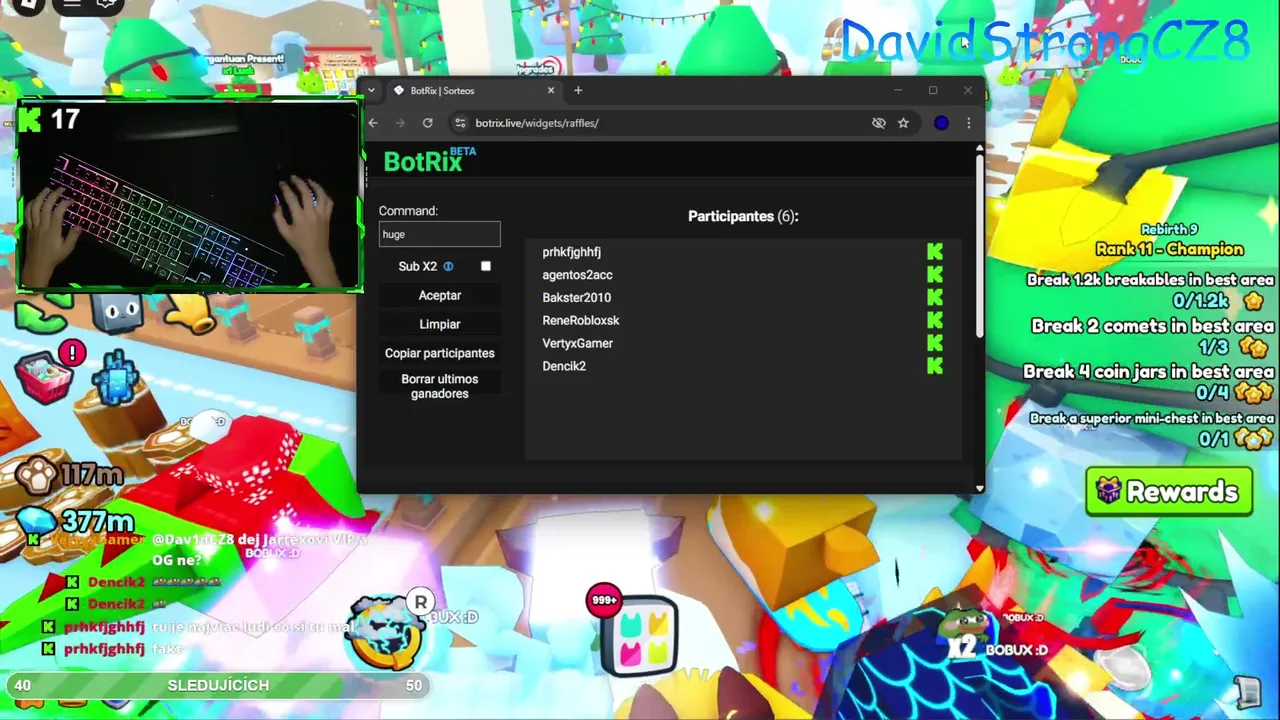Viewport: 1280px width, 720px height.
Task: Select participant prhkfjghhfj
Action: [572, 252]
